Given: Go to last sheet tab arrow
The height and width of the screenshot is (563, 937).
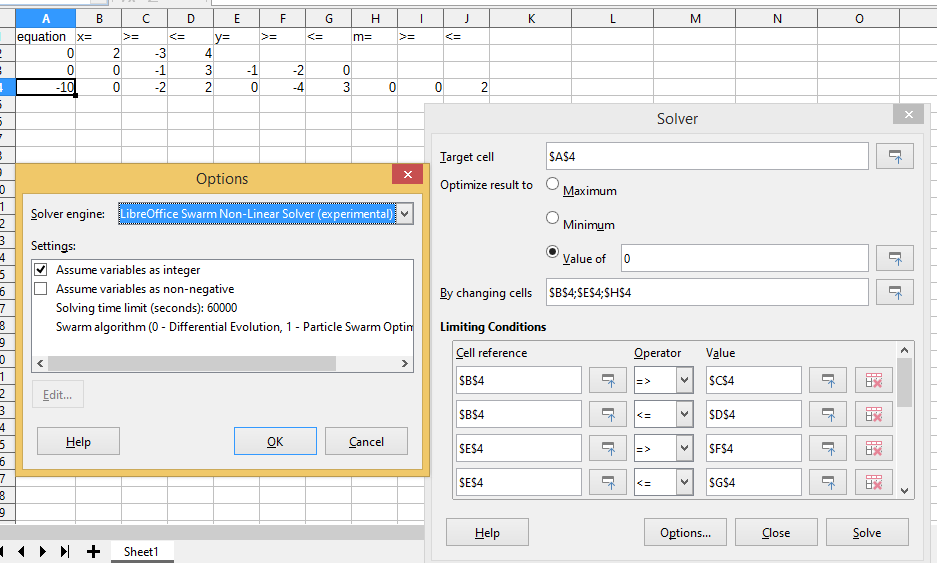Looking at the screenshot, I should [x=65, y=551].
